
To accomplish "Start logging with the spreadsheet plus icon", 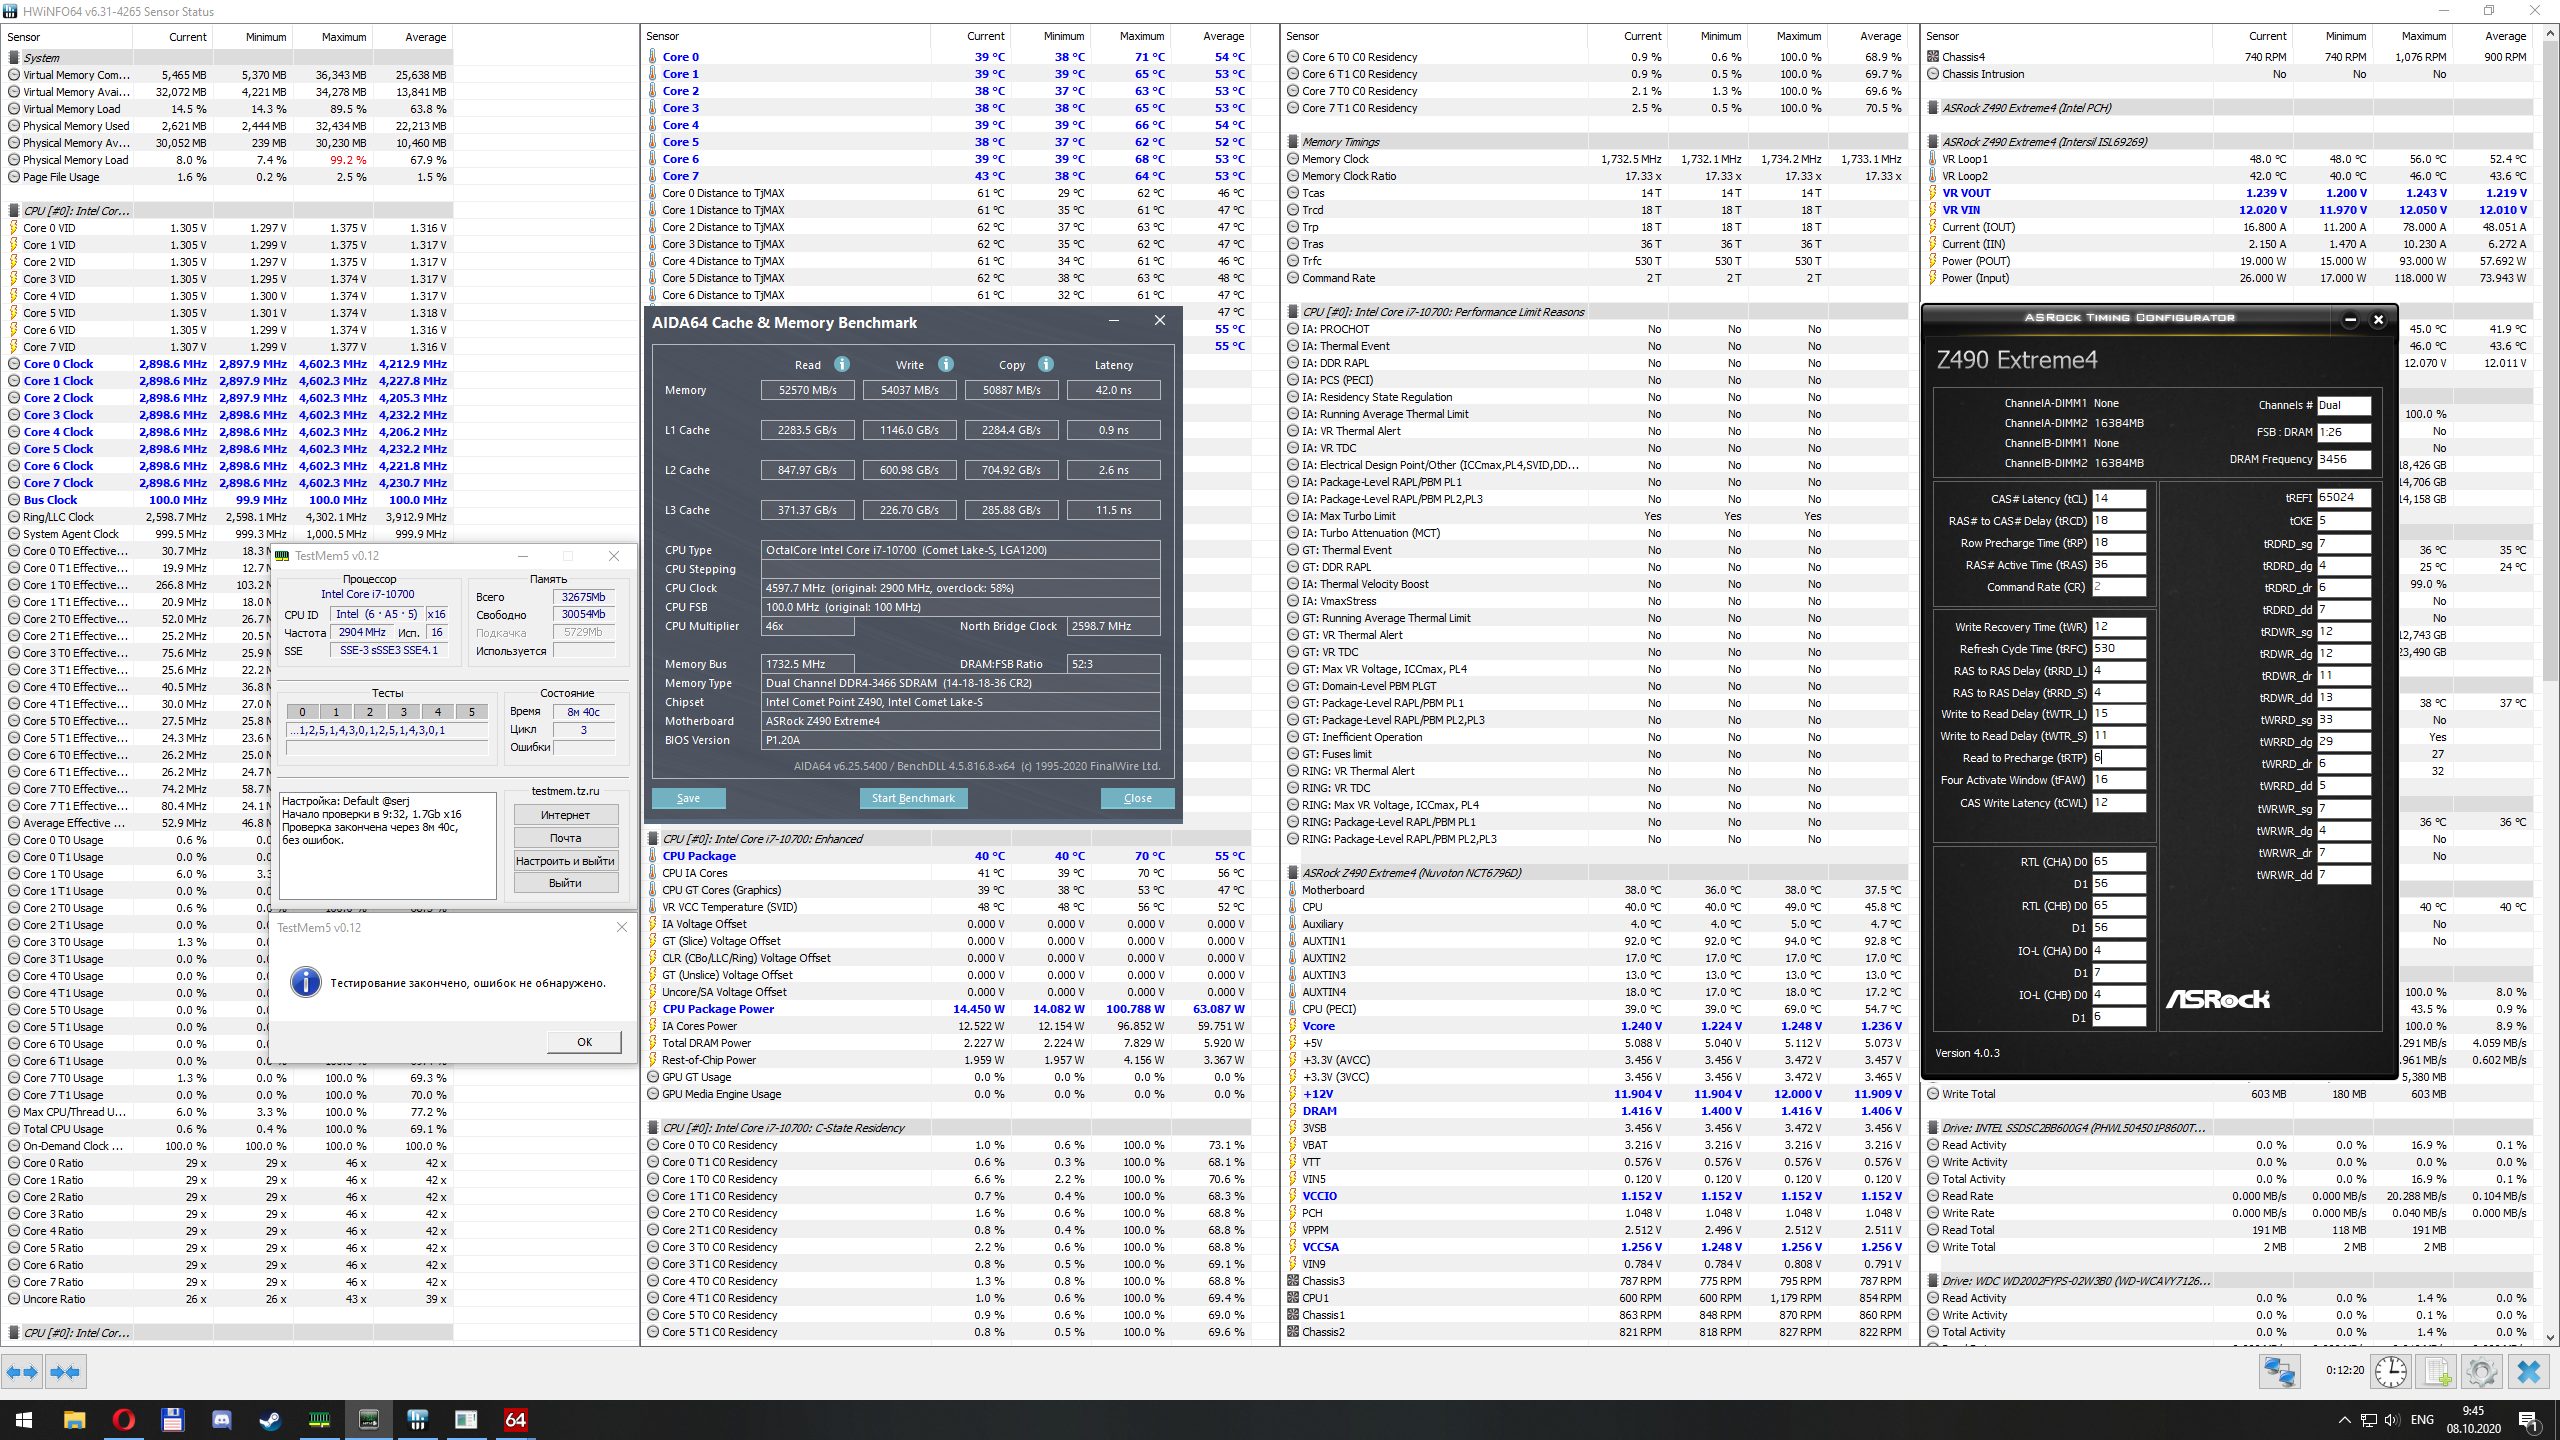I will click(2437, 1372).
